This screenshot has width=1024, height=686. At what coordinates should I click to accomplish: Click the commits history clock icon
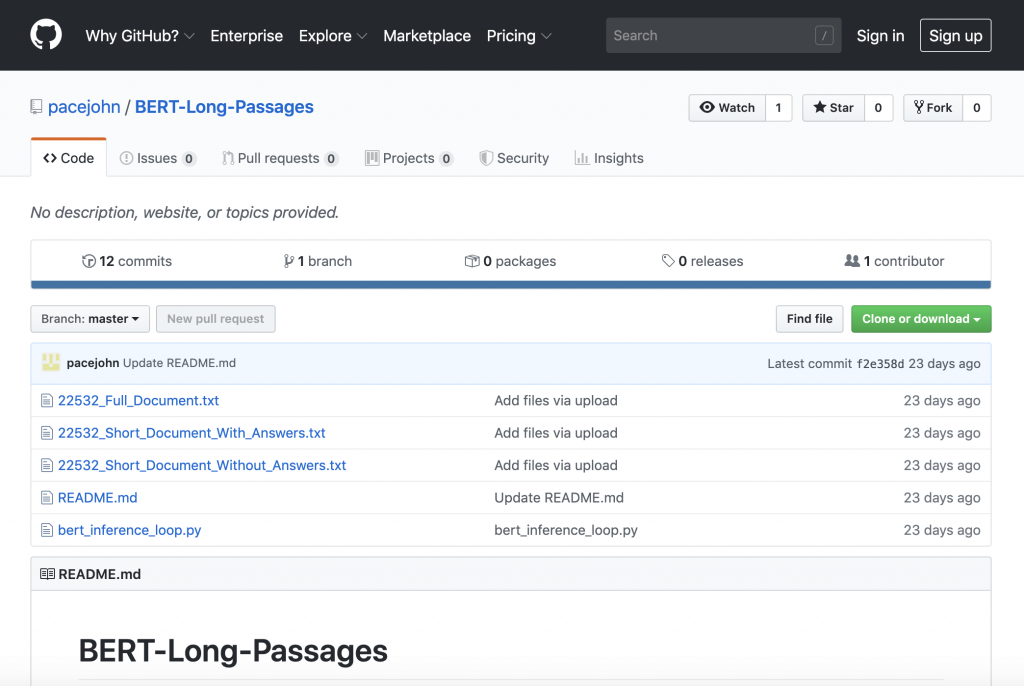coord(89,261)
